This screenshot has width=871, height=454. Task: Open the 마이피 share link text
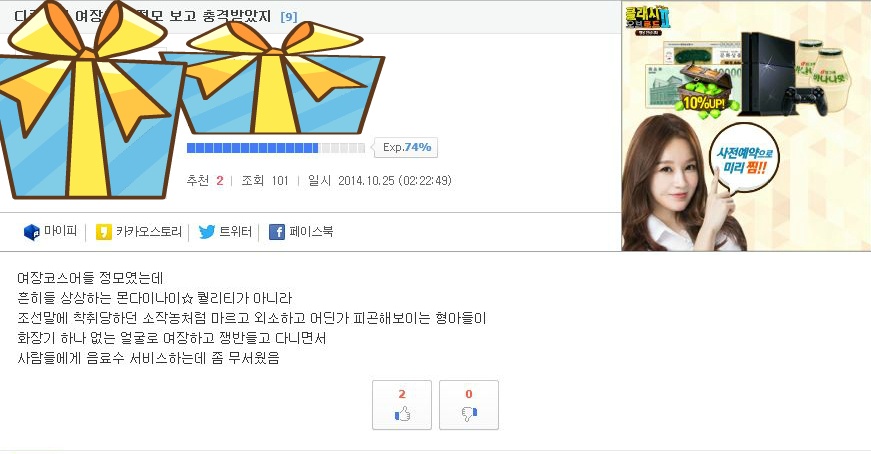tap(61, 231)
